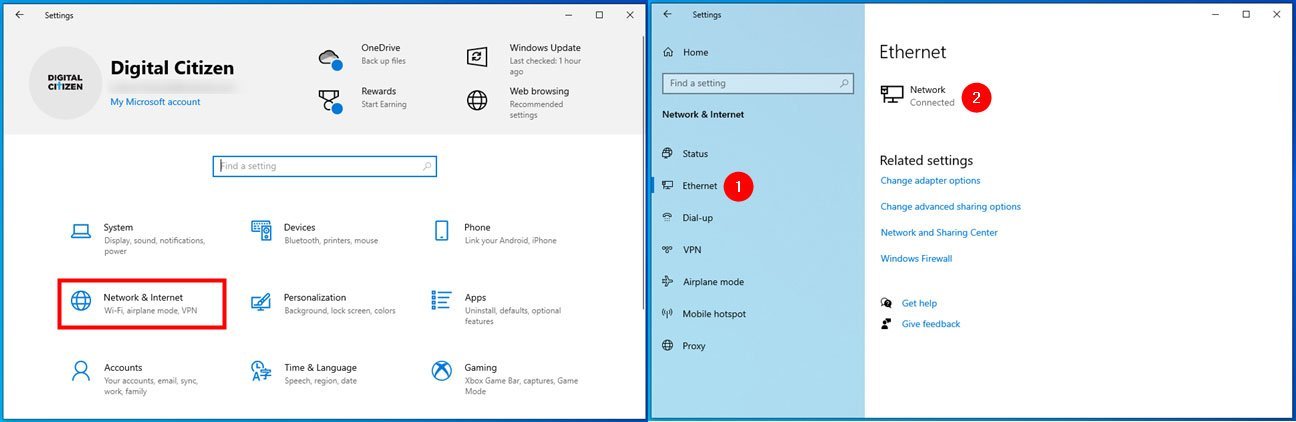1296x422 pixels.
Task: Click the Digital Citizen profile avatar
Action: [66, 82]
